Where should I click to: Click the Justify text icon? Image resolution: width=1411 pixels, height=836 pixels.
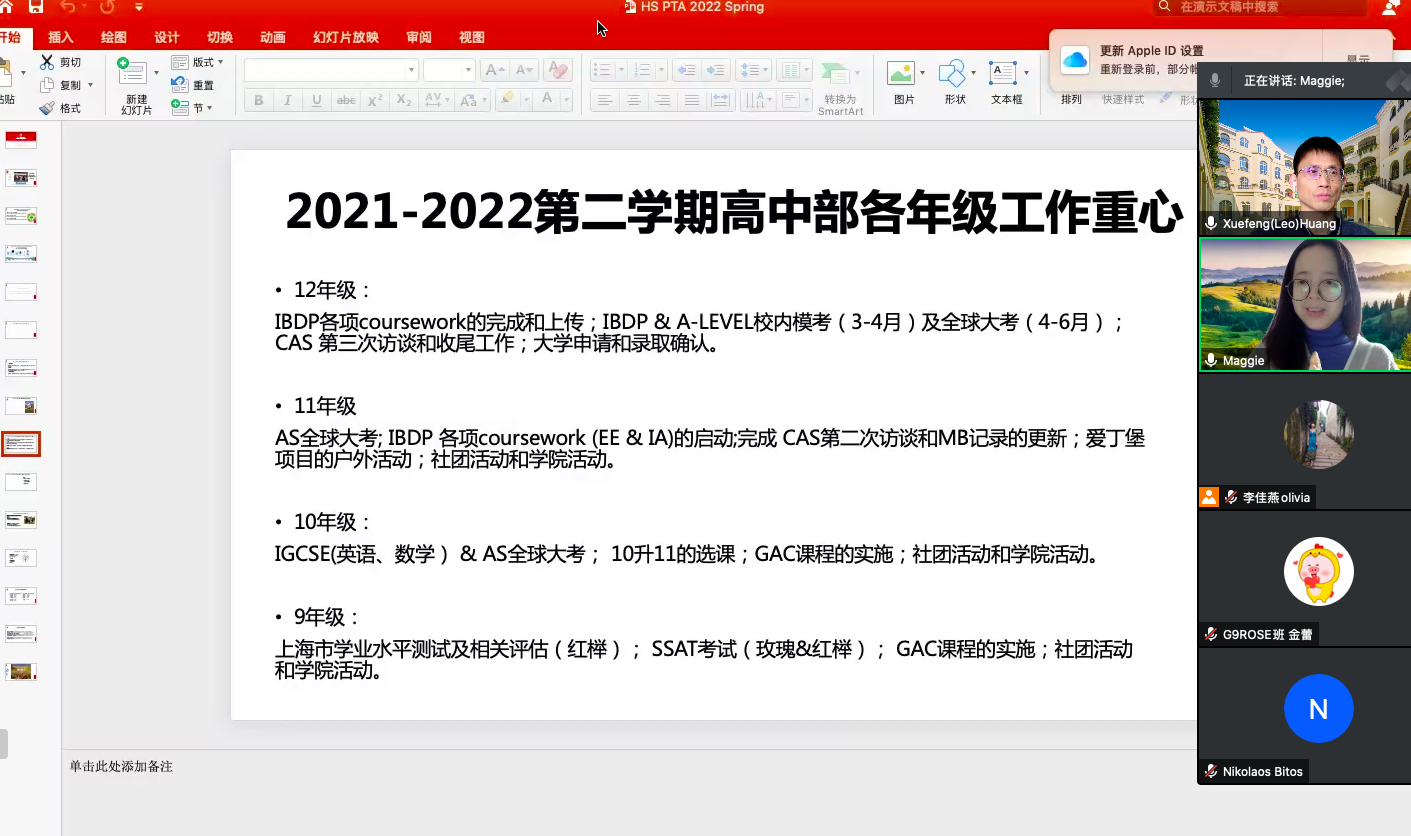691,100
